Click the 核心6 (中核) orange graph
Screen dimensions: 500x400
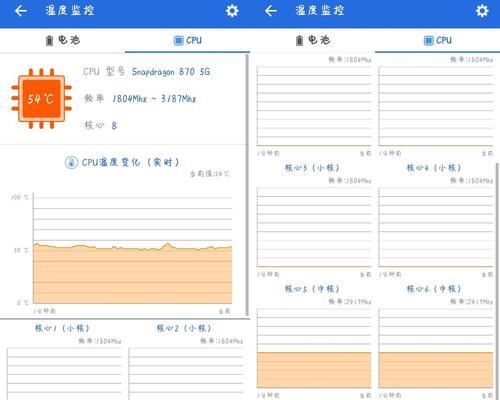[x=436, y=348]
